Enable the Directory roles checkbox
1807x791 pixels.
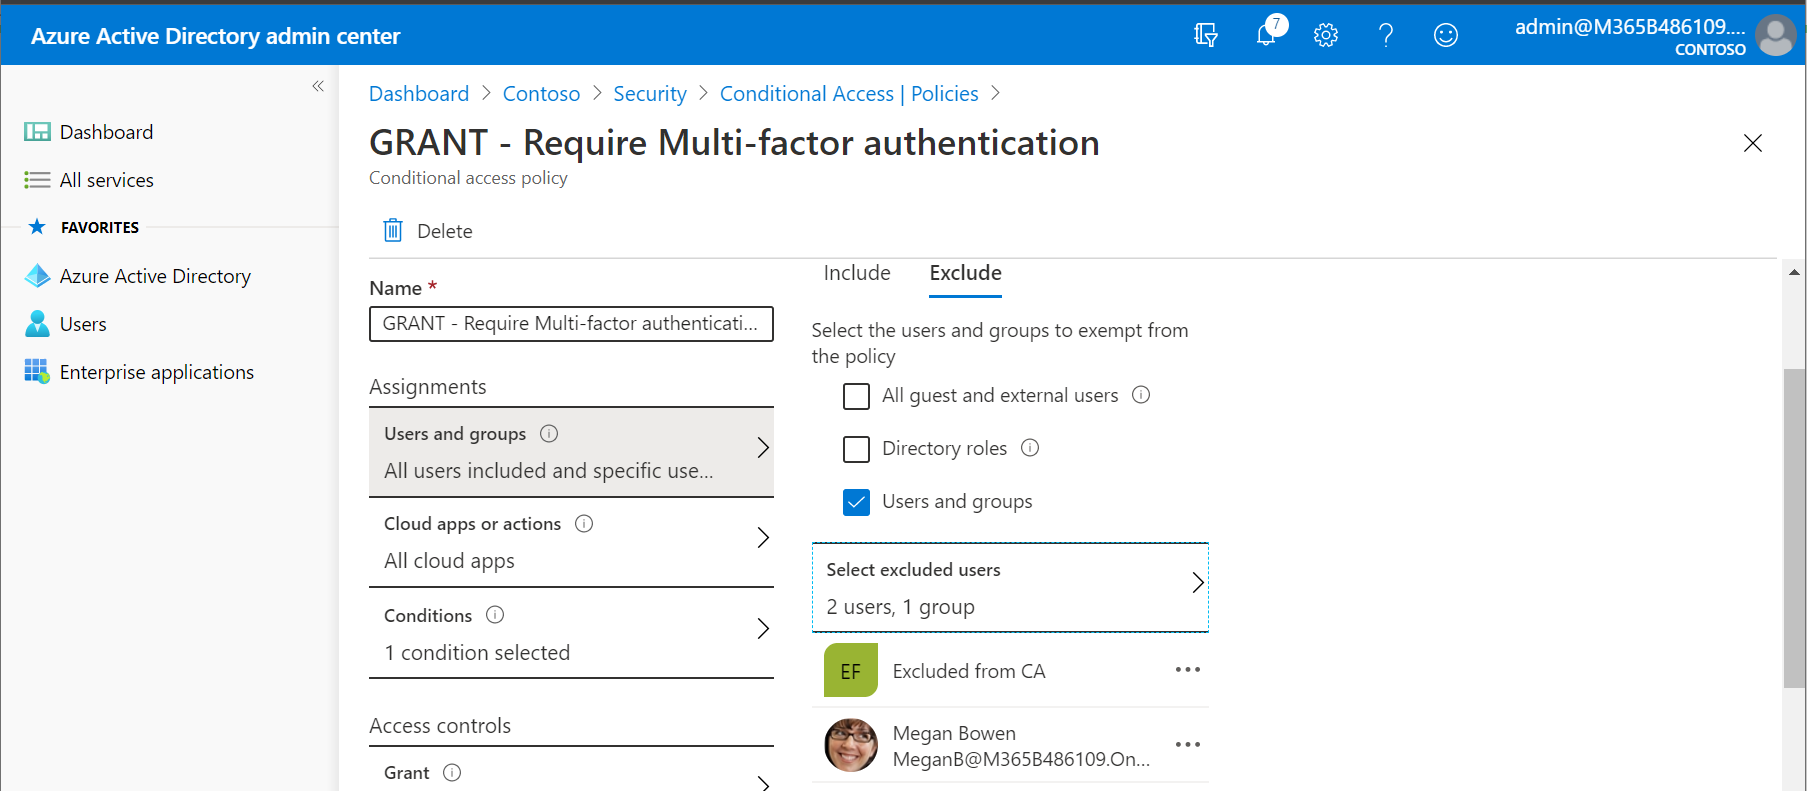[856, 449]
